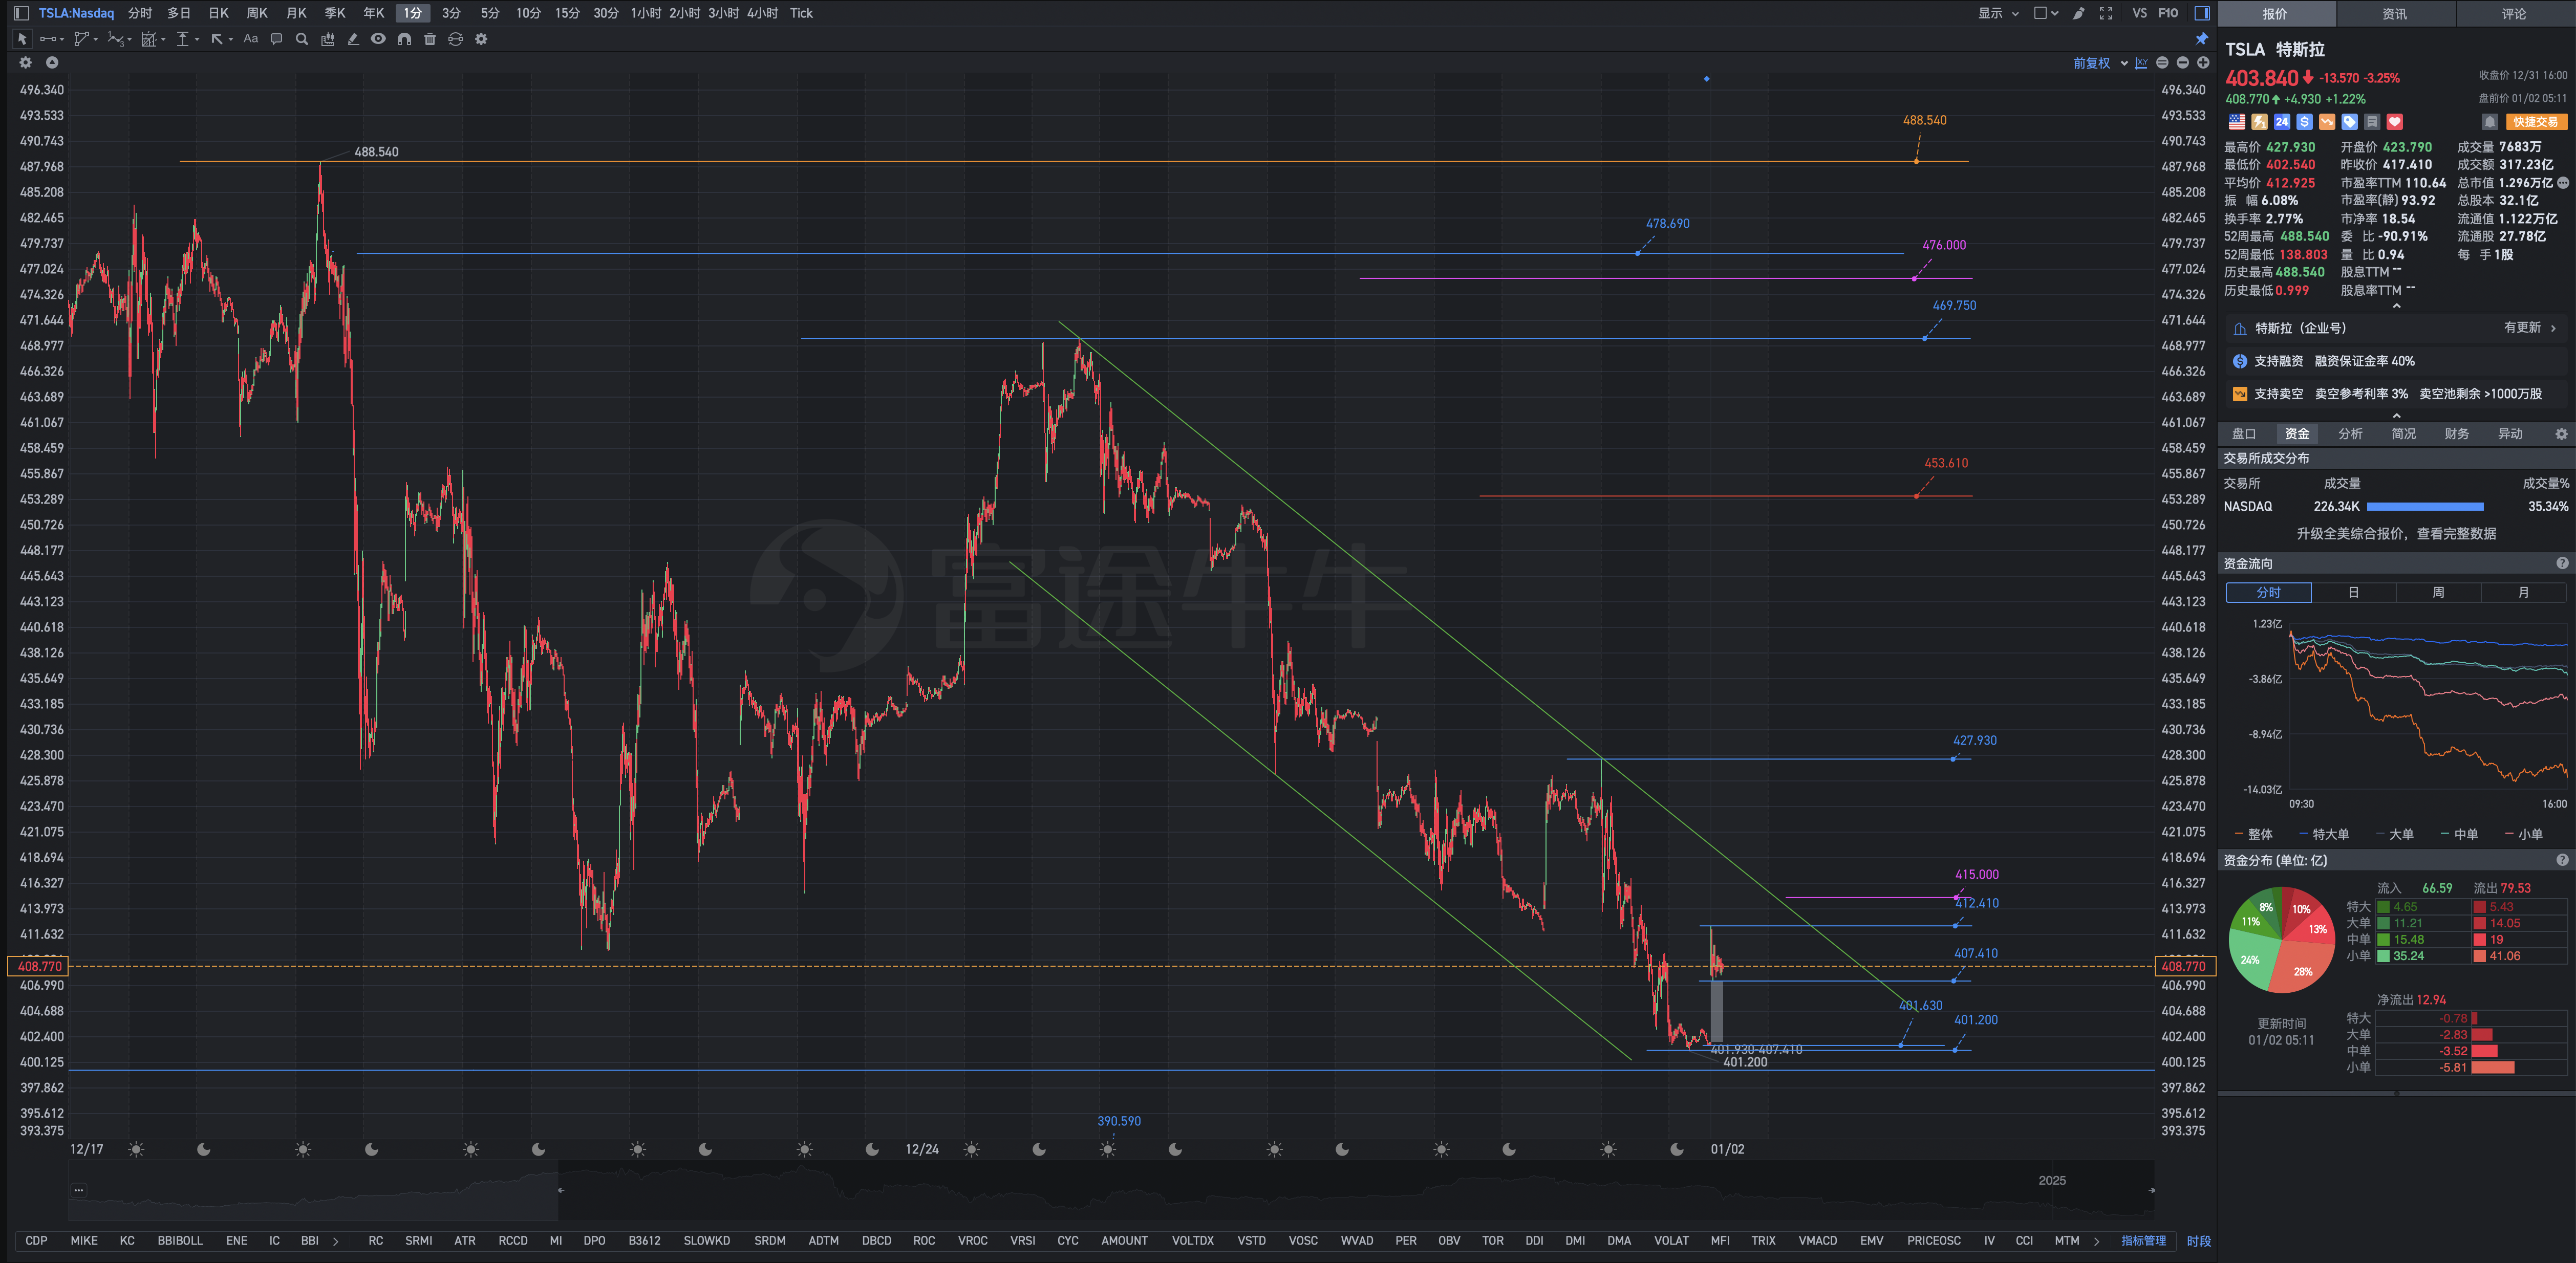Enable the magnet snap tool
The width and height of the screenshot is (2576, 1263).
tap(404, 39)
